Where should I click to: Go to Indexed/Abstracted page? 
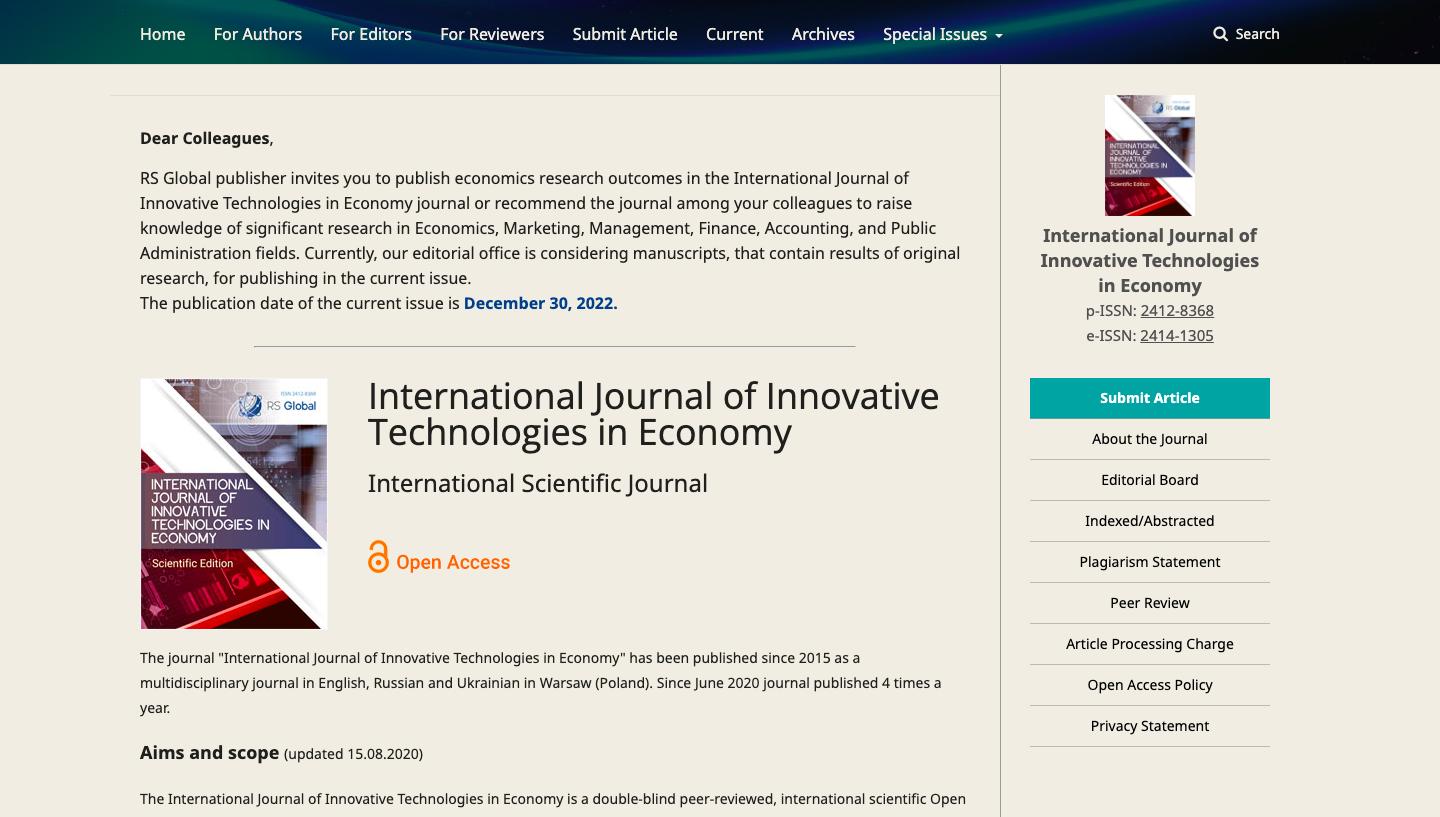(1150, 521)
